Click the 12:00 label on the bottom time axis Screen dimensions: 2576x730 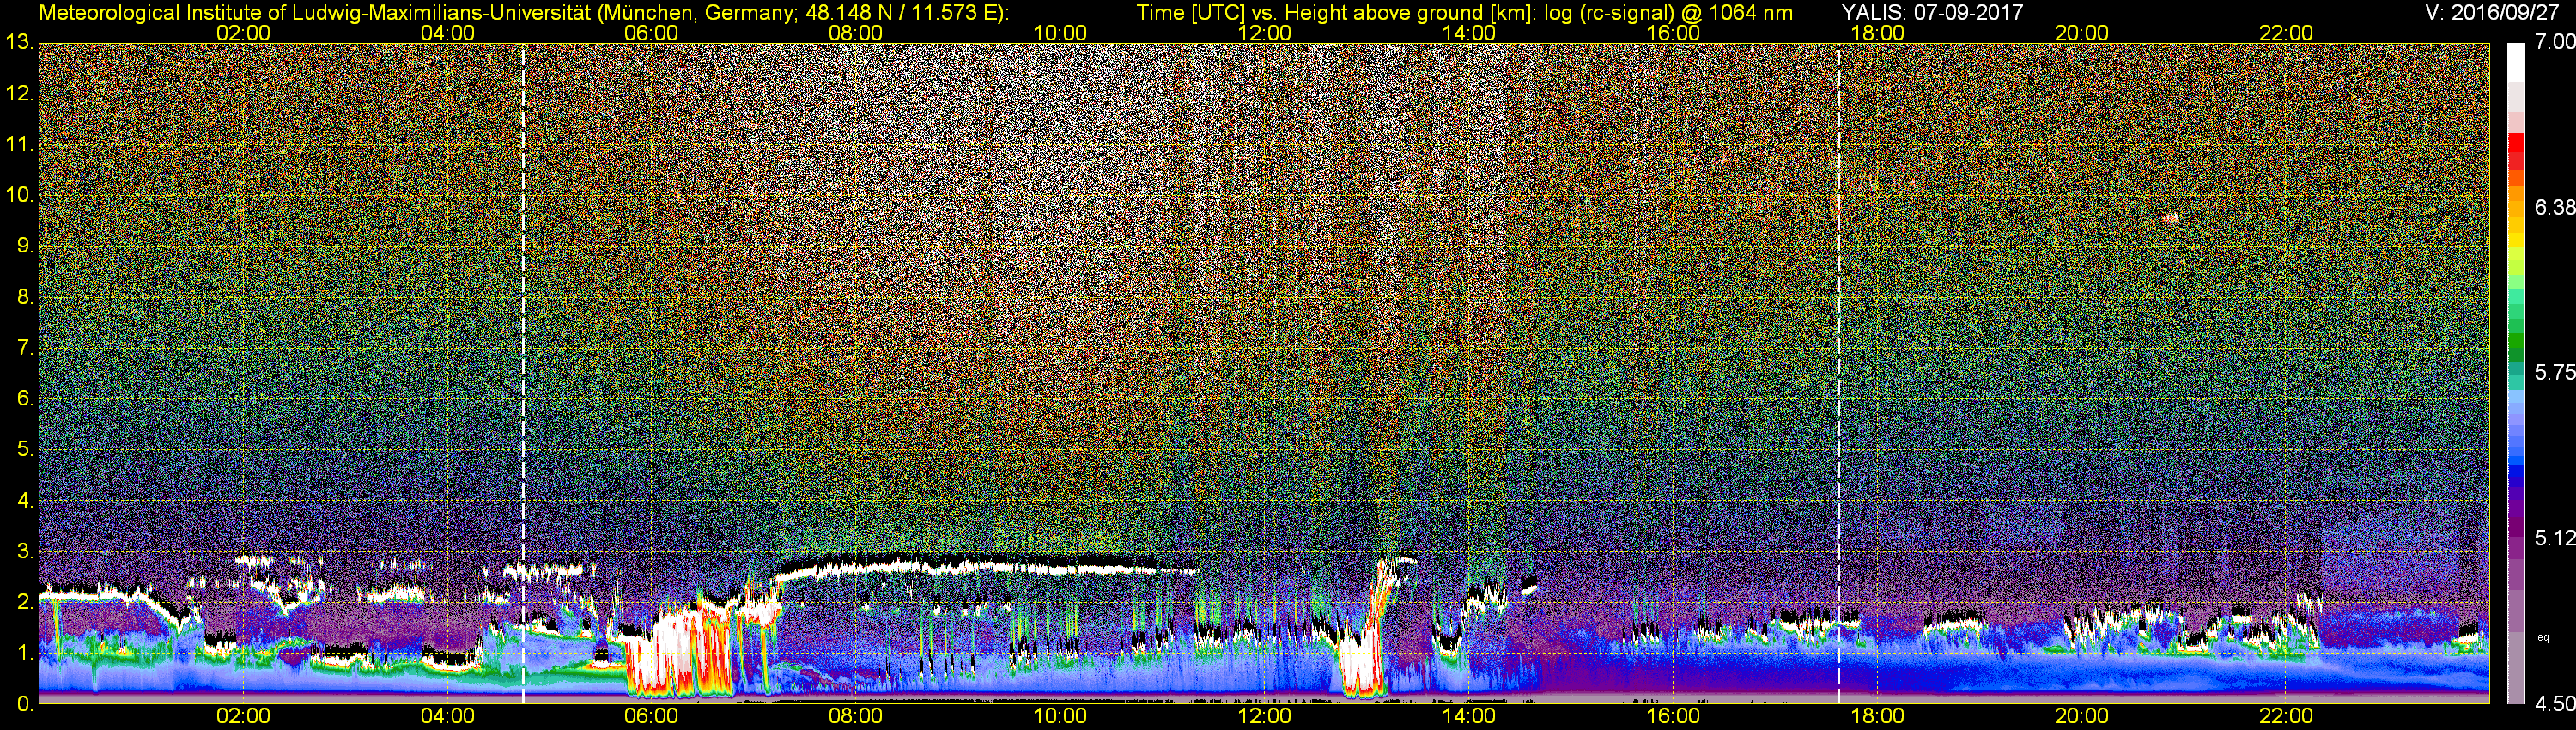pyautogui.click(x=1264, y=716)
